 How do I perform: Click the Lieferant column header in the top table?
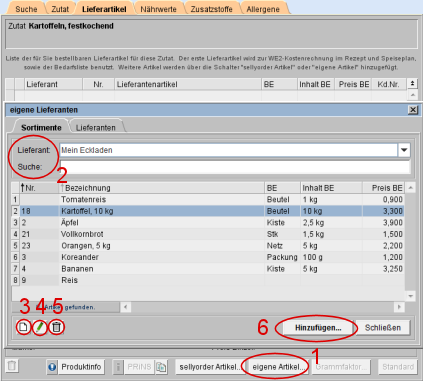pos(53,84)
